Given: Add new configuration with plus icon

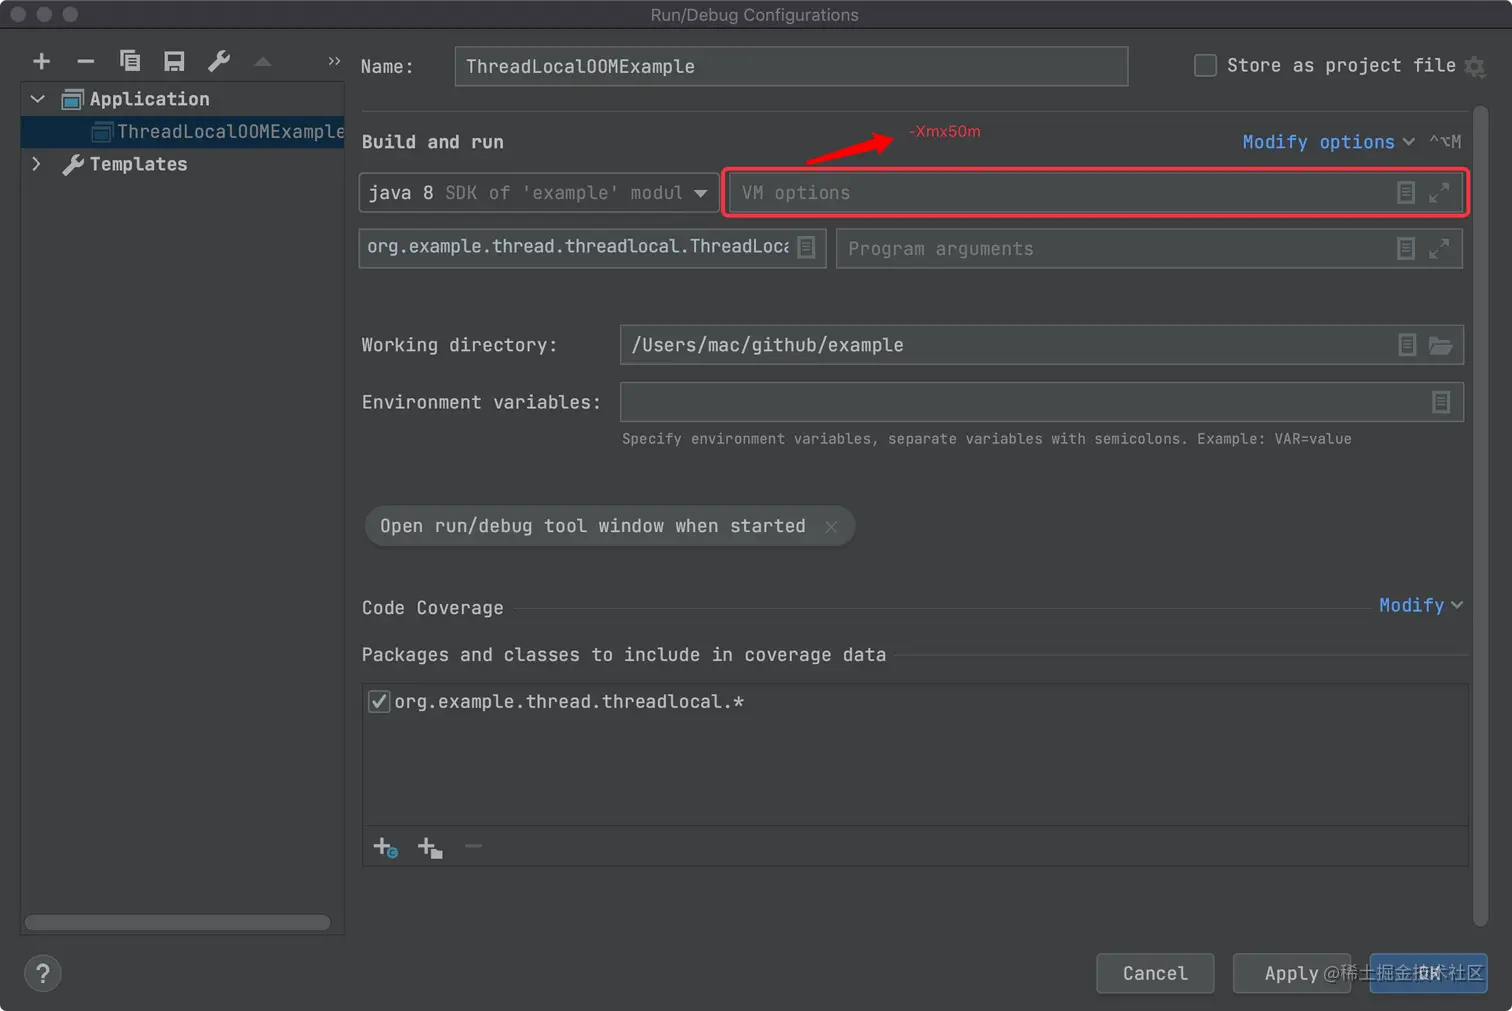Looking at the screenshot, I should (41, 62).
